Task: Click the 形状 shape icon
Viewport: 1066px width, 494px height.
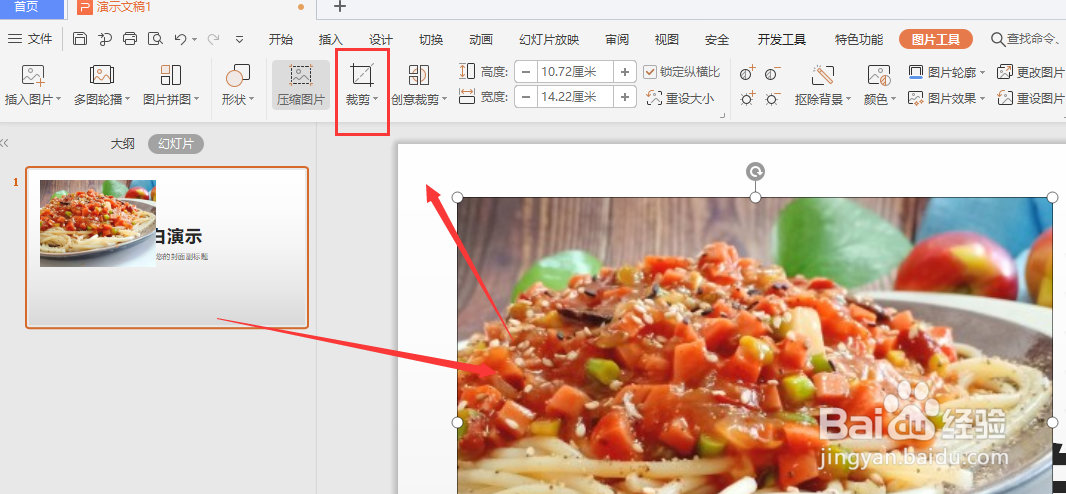Action: (238, 75)
